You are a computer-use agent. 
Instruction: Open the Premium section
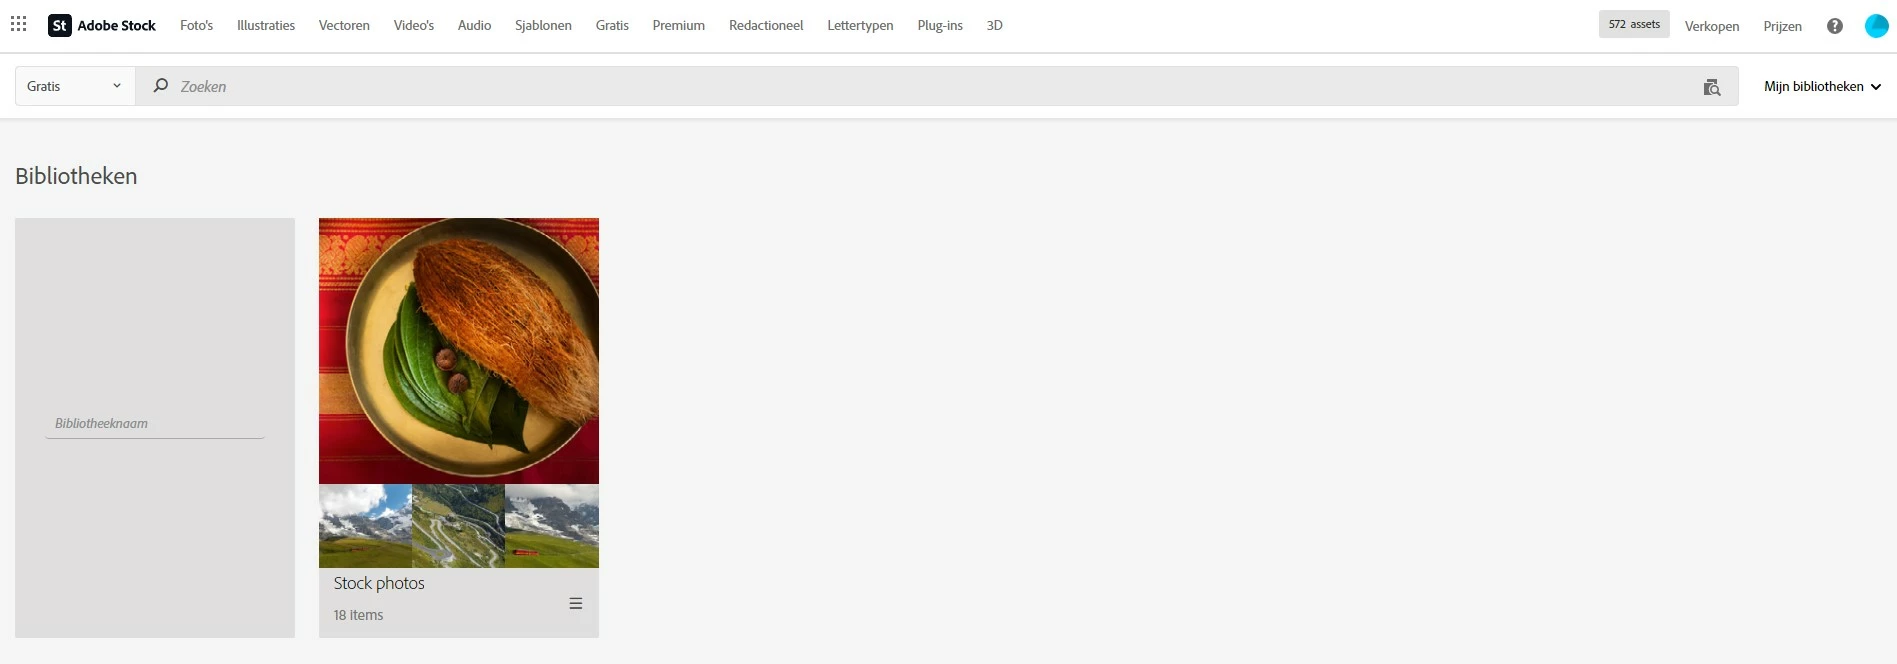click(x=679, y=26)
